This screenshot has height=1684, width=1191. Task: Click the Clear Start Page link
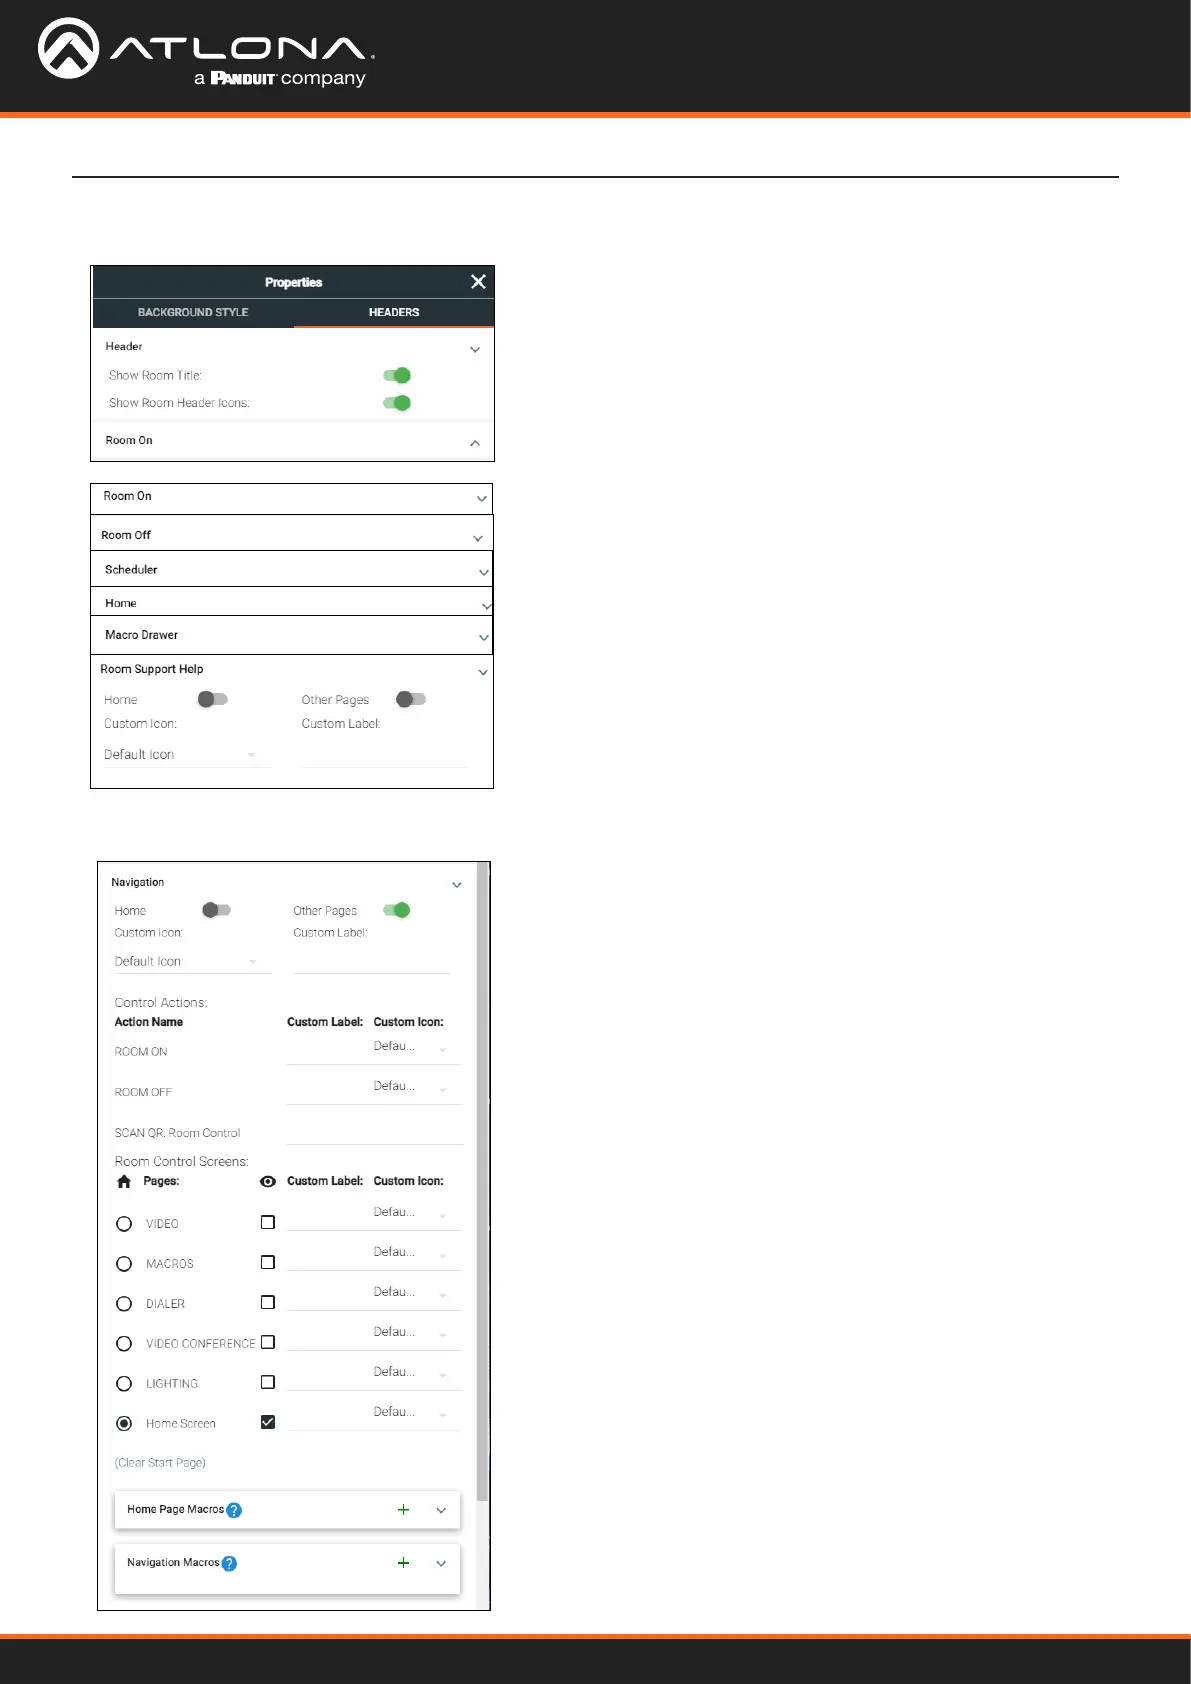[x=160, y=1463]
